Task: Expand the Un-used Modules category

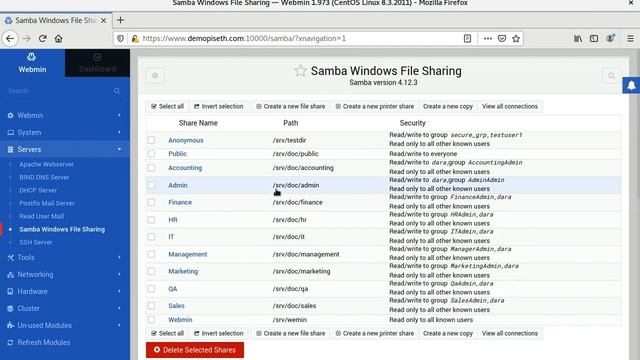Action: click(x=65, y=325)
